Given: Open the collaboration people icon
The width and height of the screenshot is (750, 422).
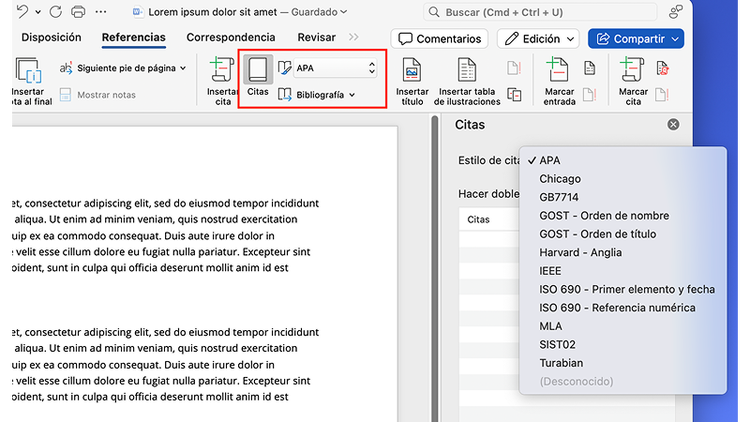Looking at the screenshot, I should 675,12.
